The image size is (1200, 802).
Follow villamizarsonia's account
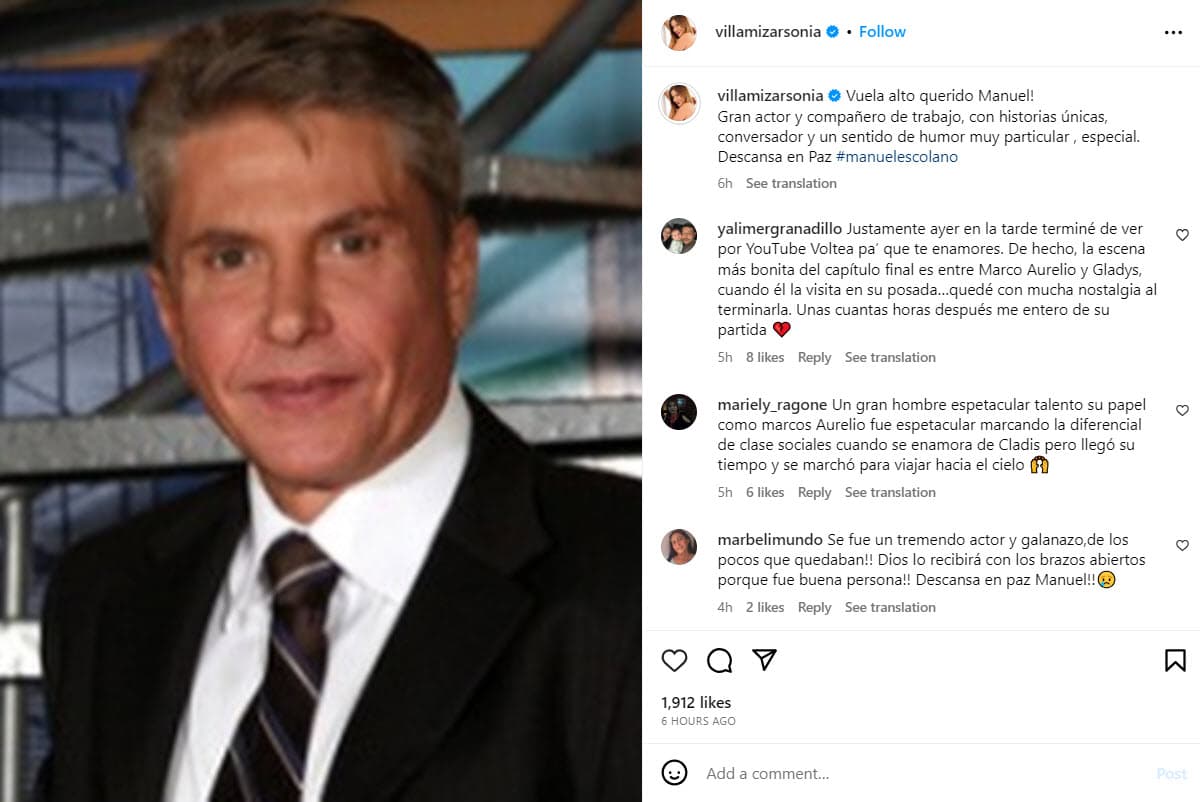pyautogui.click(x=882, y=32)
